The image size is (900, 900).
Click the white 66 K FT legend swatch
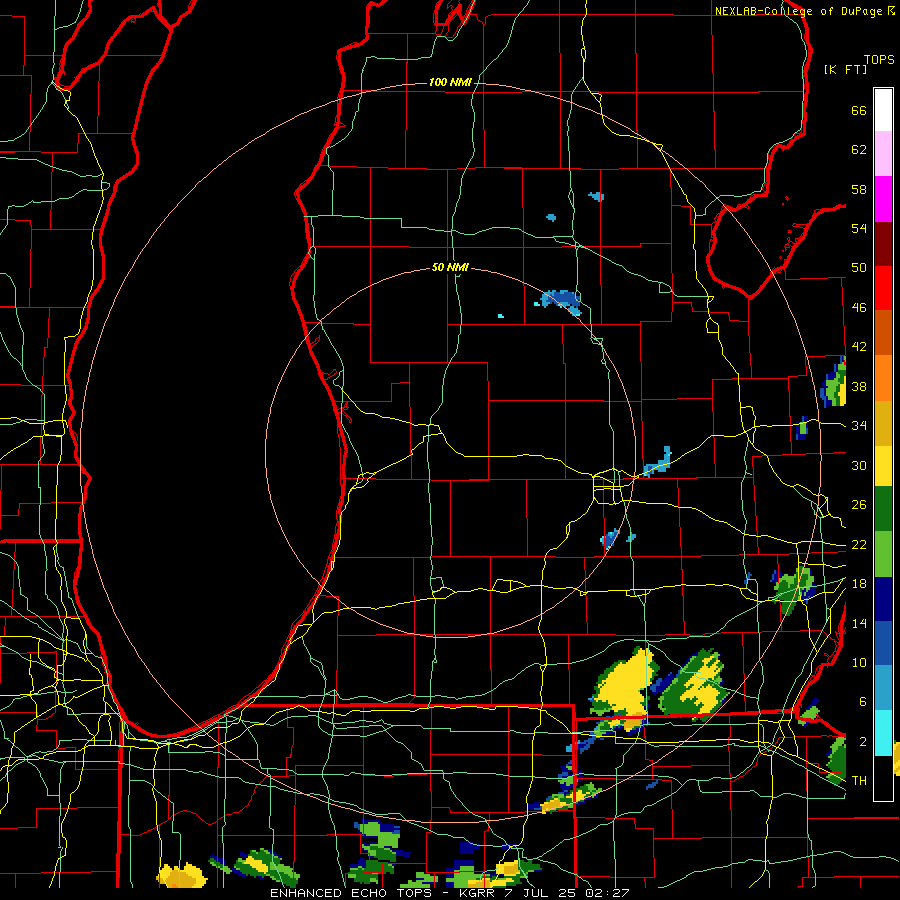(883, 110)
